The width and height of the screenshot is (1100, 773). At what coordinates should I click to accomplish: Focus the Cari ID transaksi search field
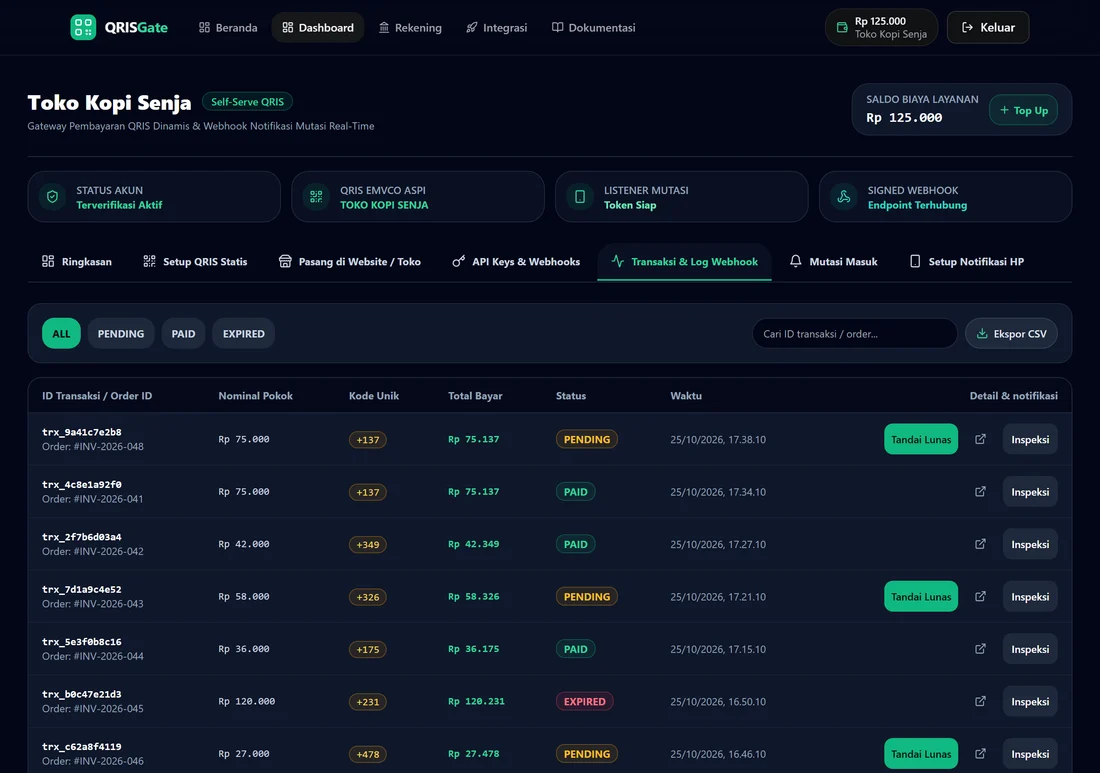click(854, 333)
